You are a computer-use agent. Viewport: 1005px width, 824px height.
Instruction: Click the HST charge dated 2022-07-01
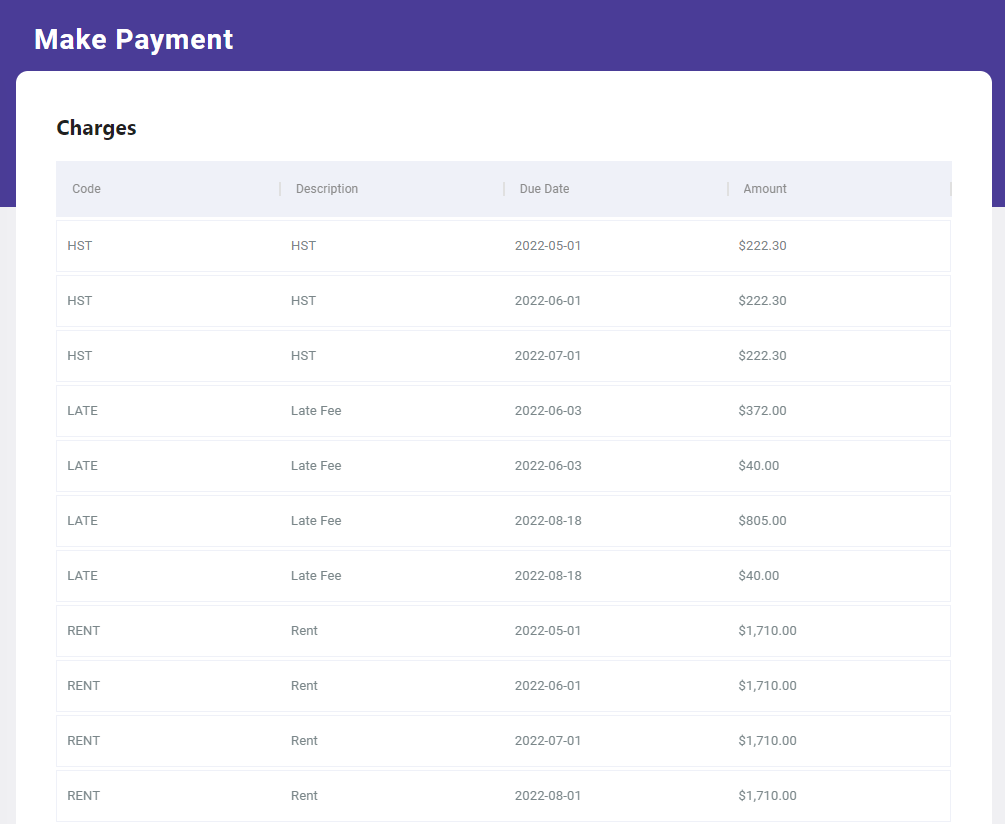pos(503,356)
